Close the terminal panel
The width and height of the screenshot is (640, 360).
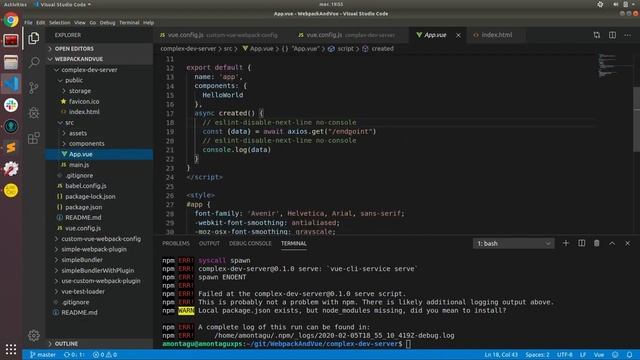tap(627, 243)
